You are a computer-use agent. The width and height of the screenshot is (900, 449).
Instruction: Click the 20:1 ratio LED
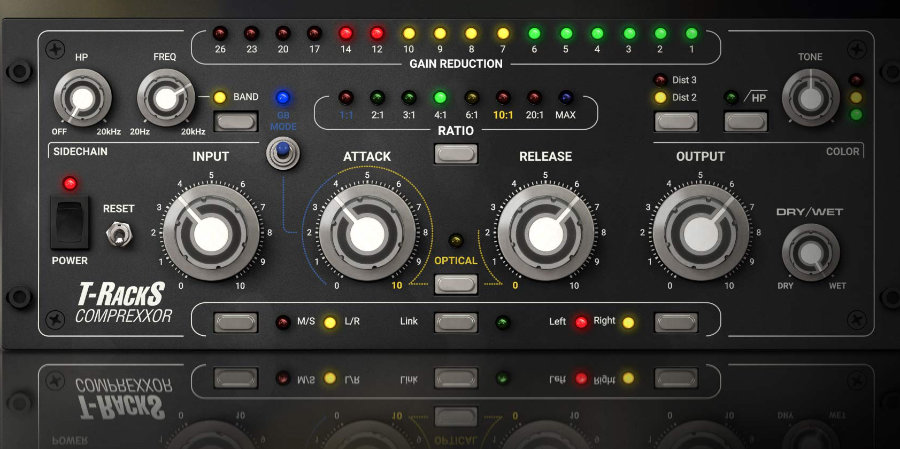click(x=534, y=97)
